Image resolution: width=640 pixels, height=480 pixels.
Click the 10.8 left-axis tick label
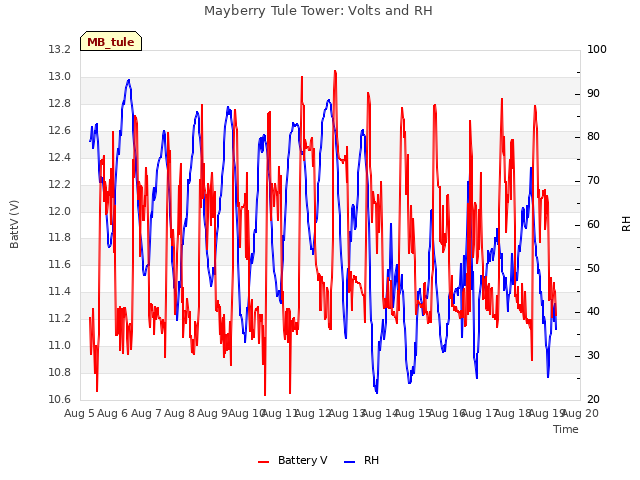click(59, 372)
